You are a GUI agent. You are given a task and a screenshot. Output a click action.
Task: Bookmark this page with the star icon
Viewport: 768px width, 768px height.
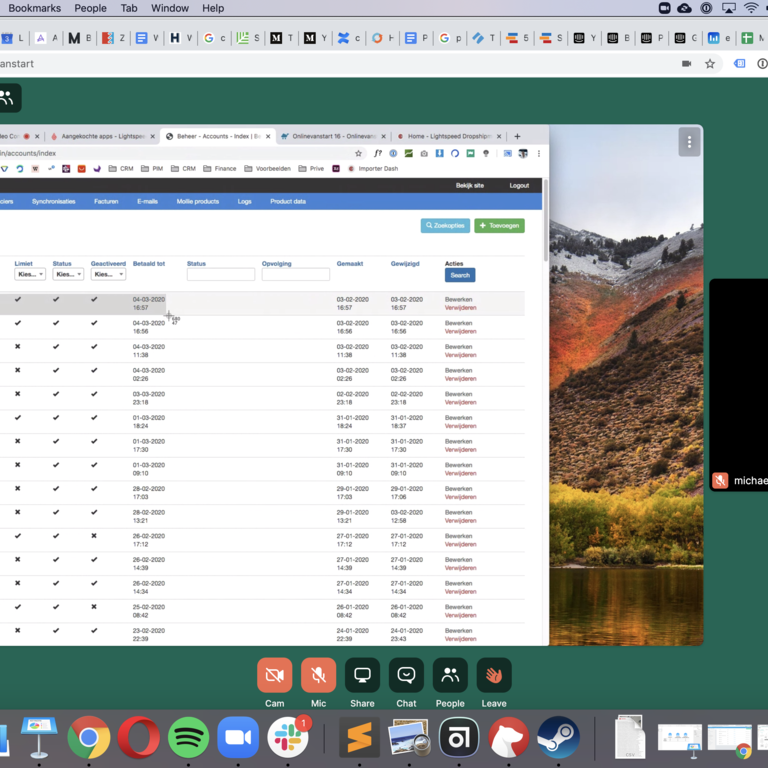click(710, 63)
